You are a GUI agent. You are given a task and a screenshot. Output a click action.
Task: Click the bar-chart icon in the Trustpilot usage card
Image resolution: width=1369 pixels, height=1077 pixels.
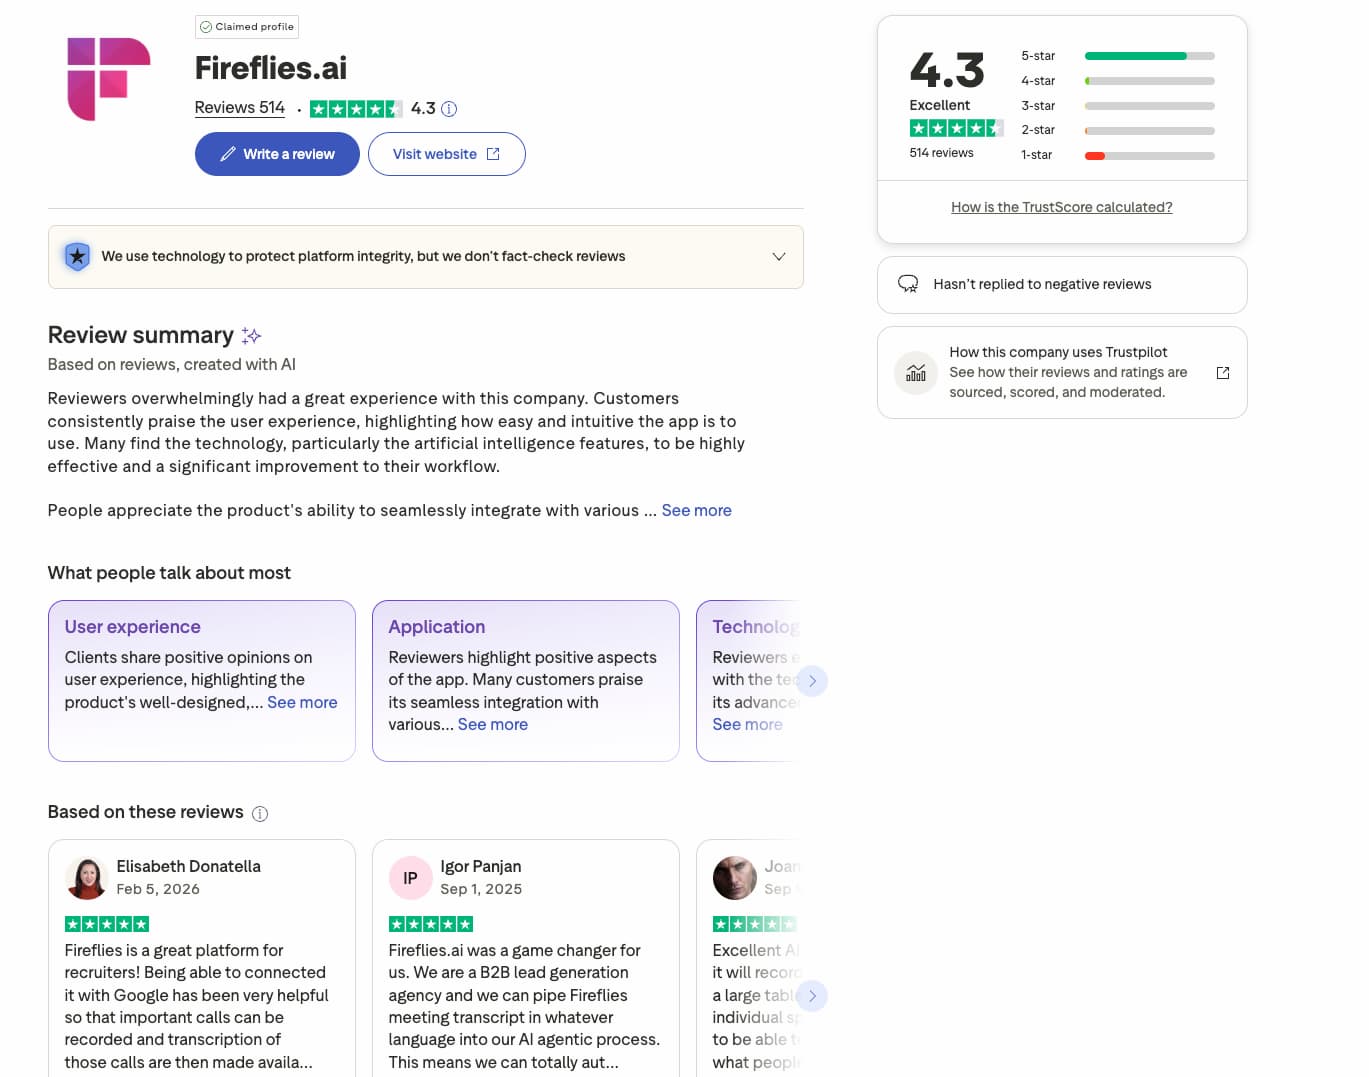916,372
